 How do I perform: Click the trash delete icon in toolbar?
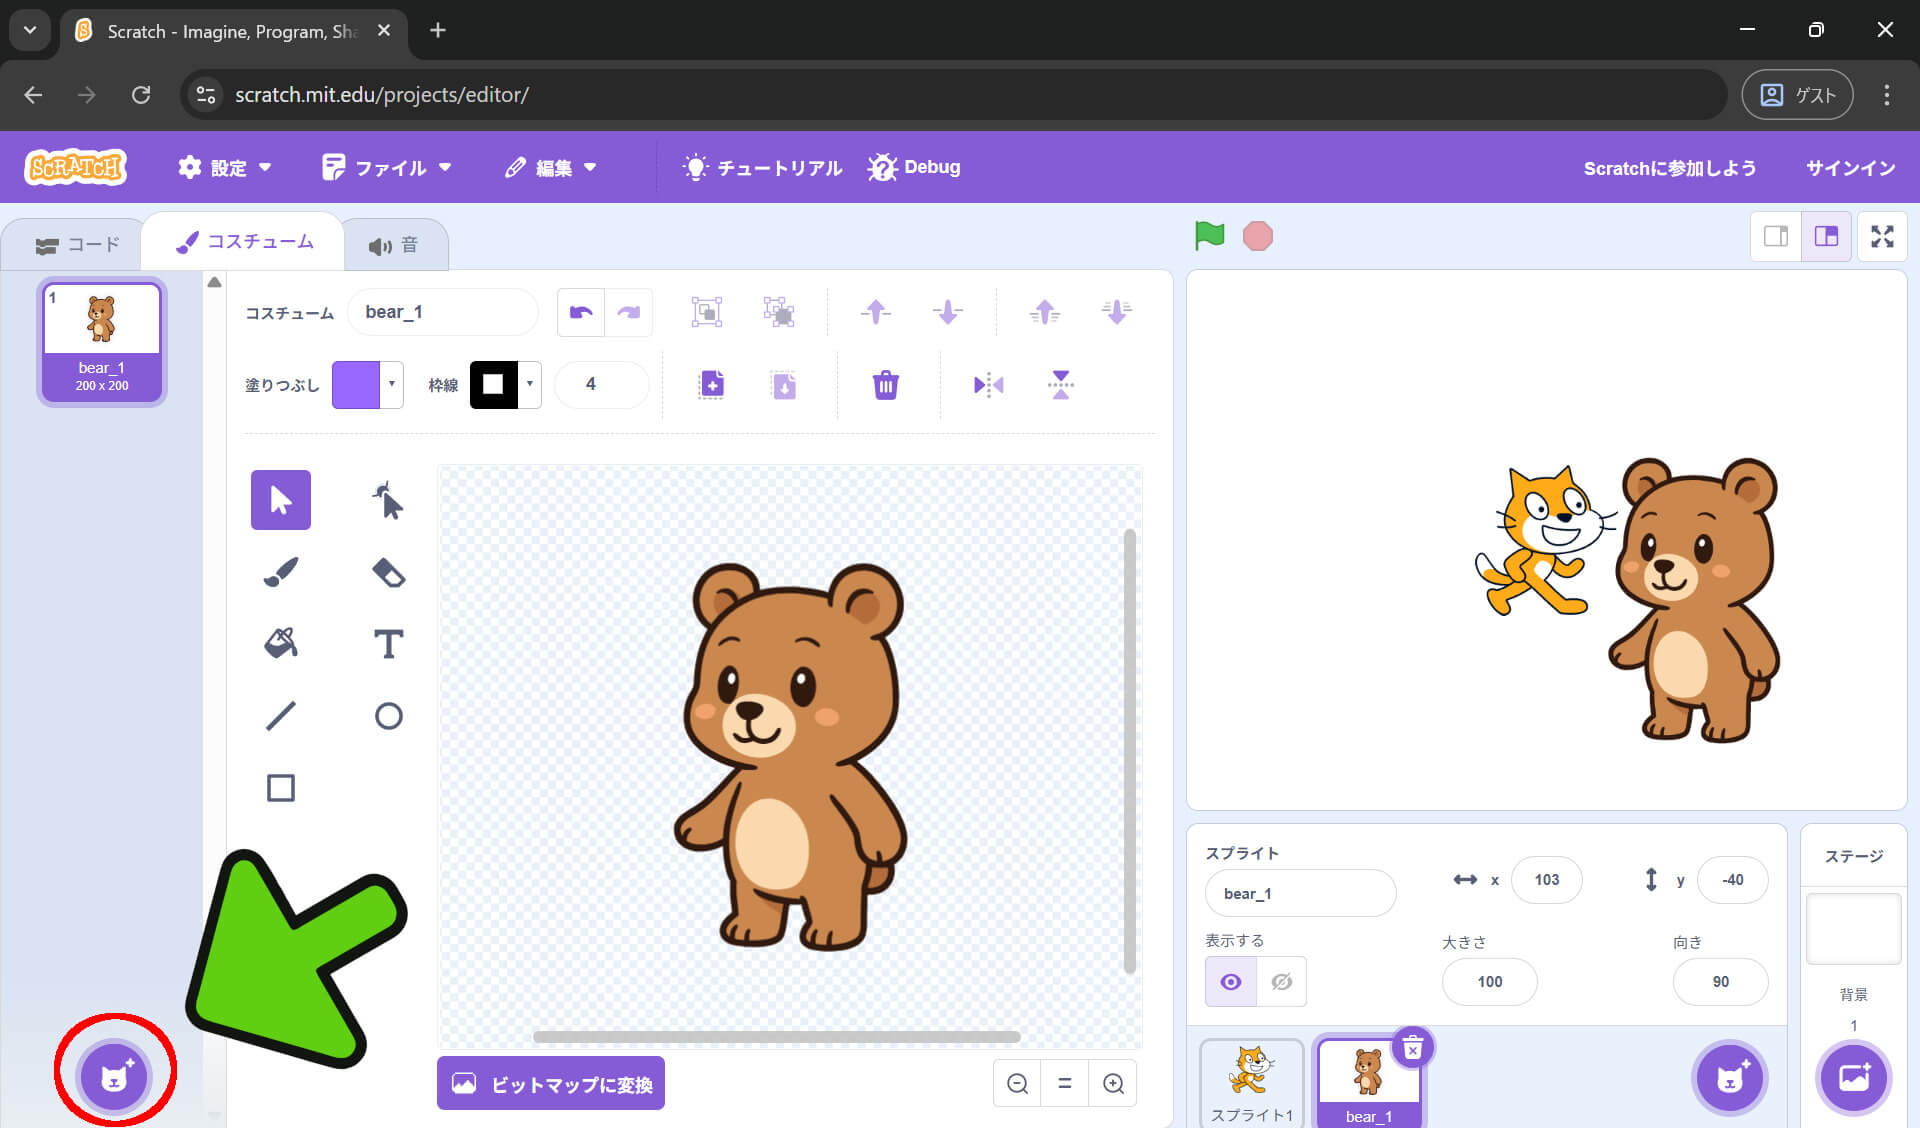(x=885, y=385)
